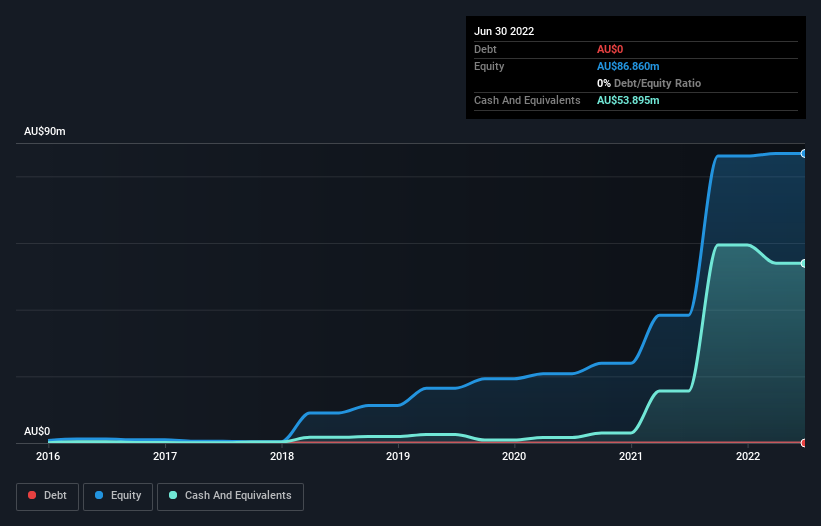This screenshot has height=526, width=821.
Task: Click the 0% Debt/Equity Ratio text
Action: (649, 83)
